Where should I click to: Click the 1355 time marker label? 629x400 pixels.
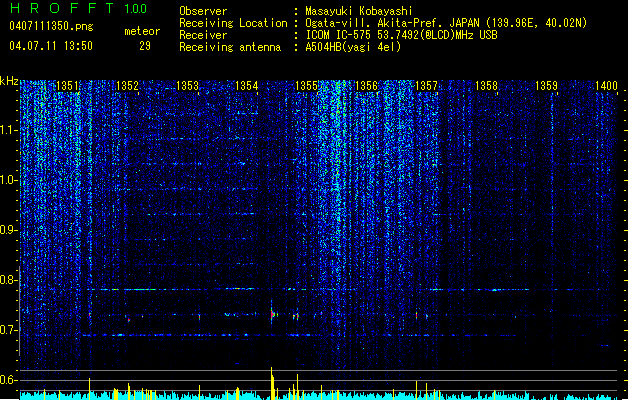tap(306, 86)
